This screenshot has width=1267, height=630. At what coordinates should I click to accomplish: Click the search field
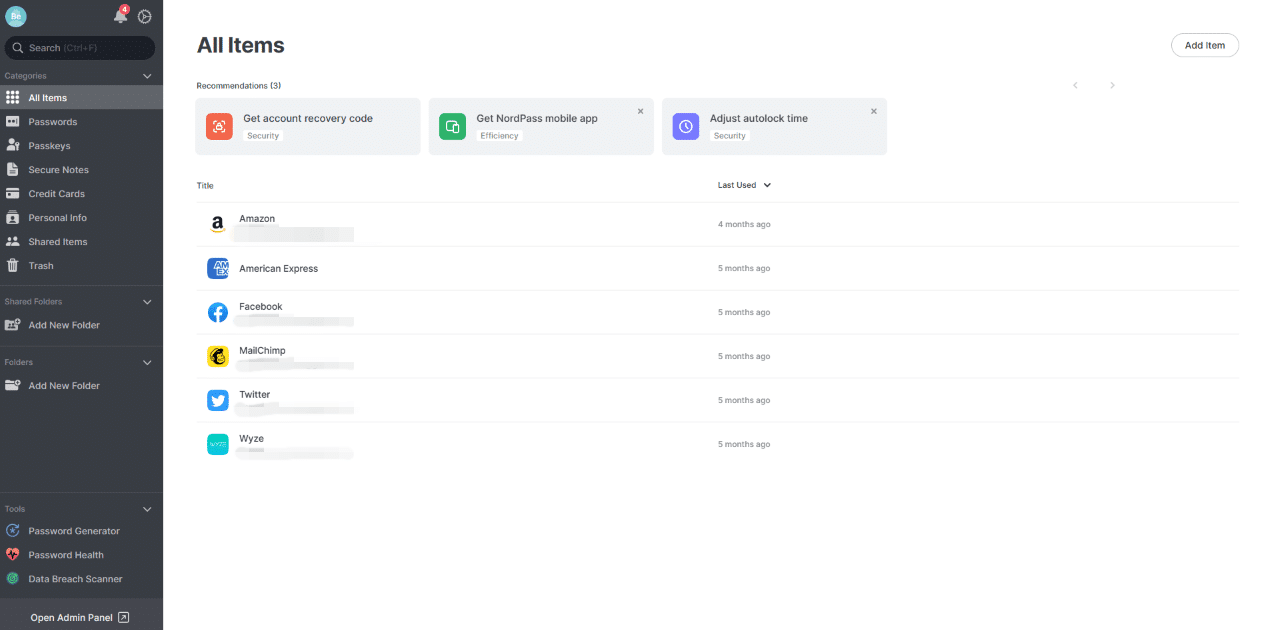(80, 47)
